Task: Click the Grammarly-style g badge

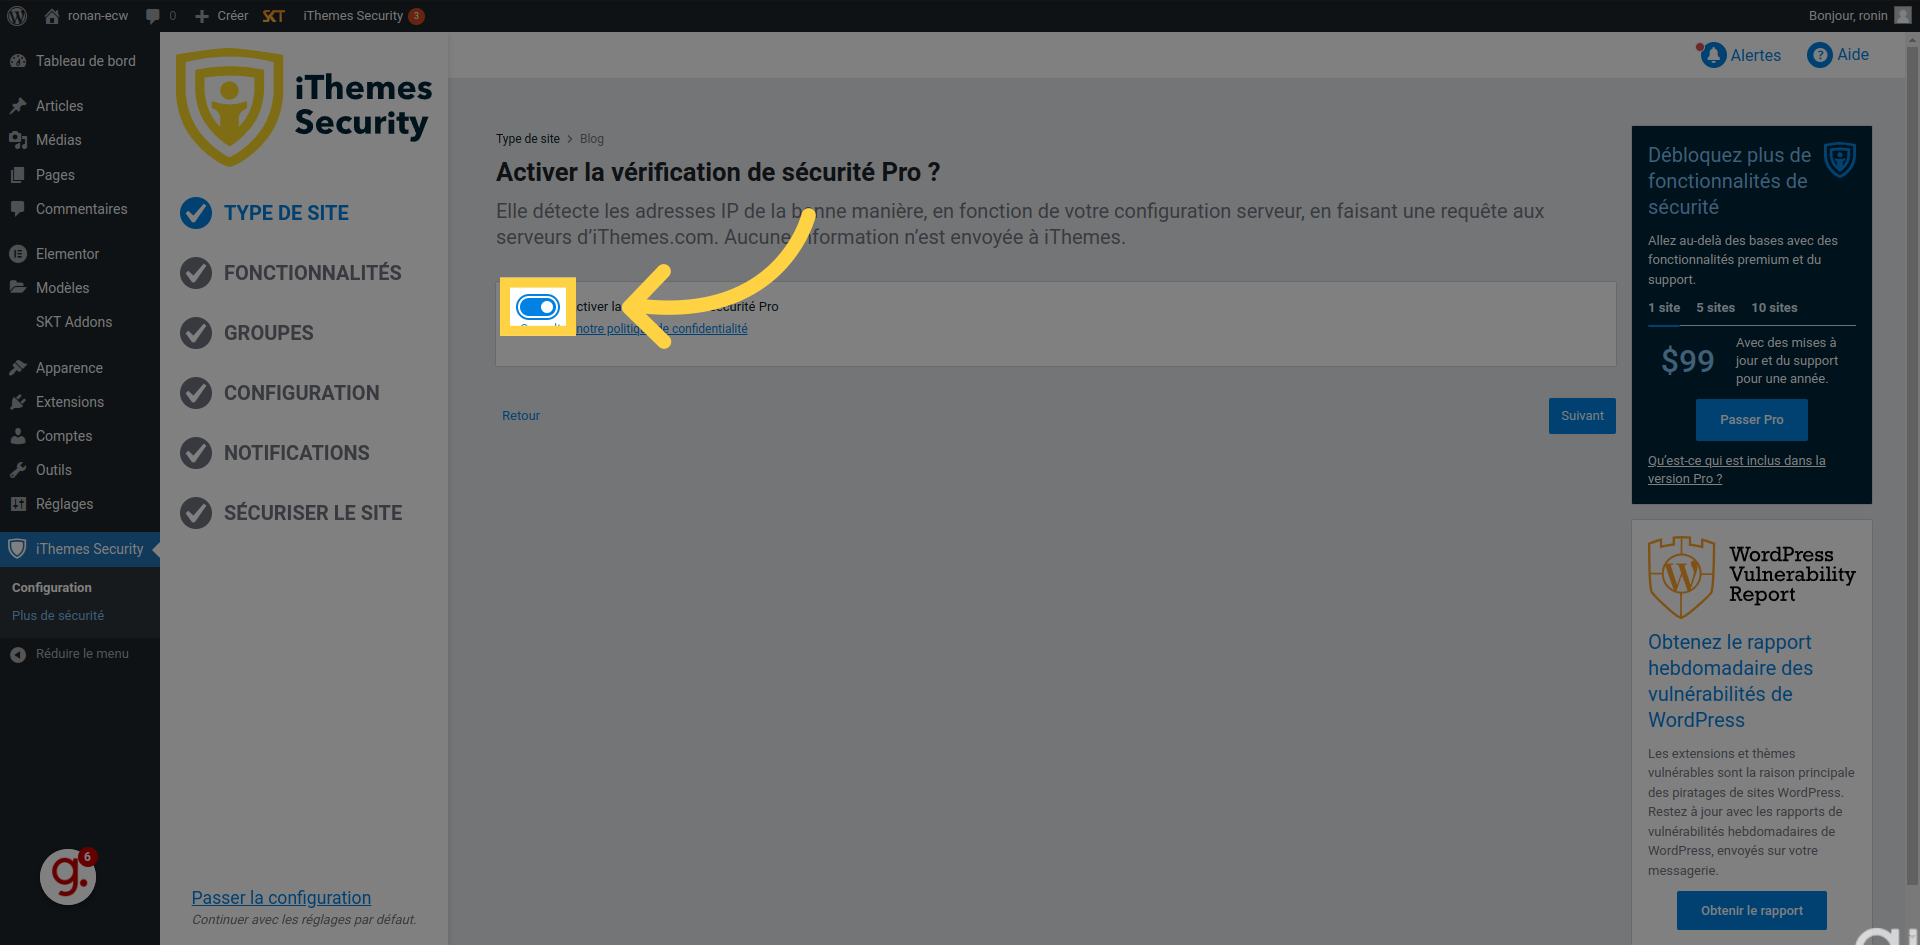Action: point(68,877)
